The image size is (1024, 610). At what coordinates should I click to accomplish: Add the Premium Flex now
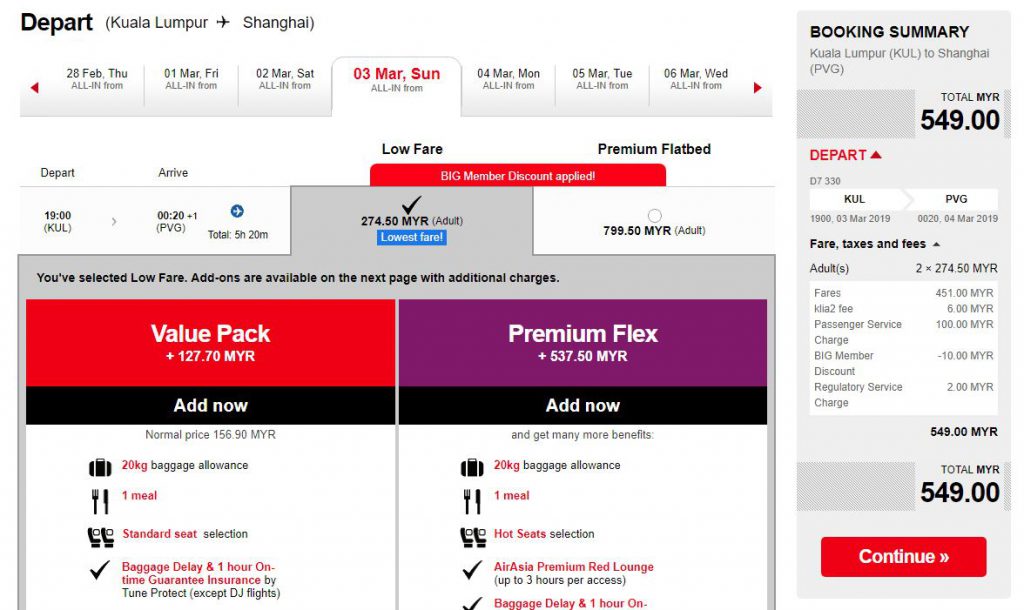(582, 405)
